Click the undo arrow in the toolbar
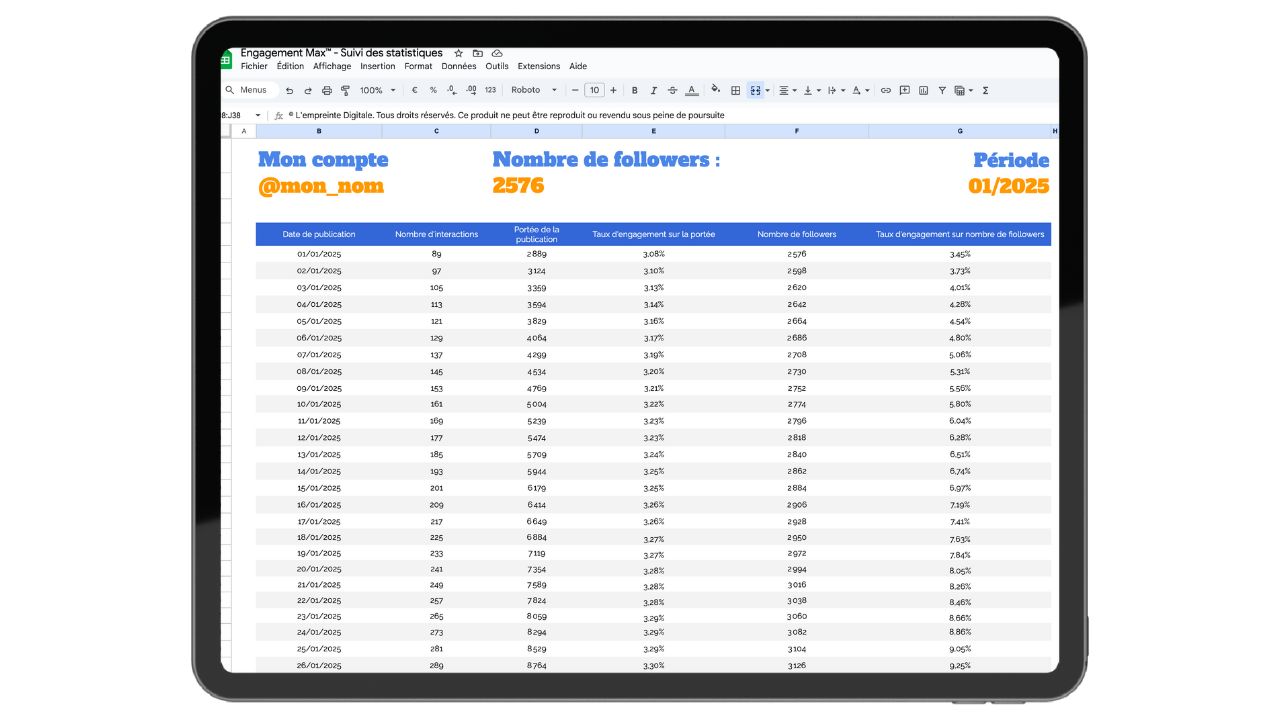 pyautogui.click(x=289, y=90)
